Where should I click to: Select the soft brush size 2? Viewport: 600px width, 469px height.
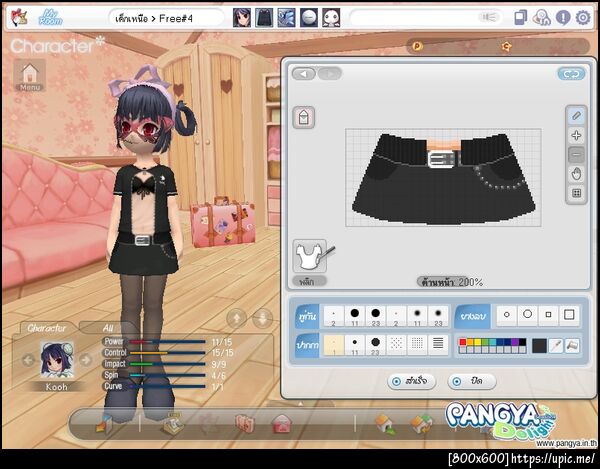tap(396, 316)
